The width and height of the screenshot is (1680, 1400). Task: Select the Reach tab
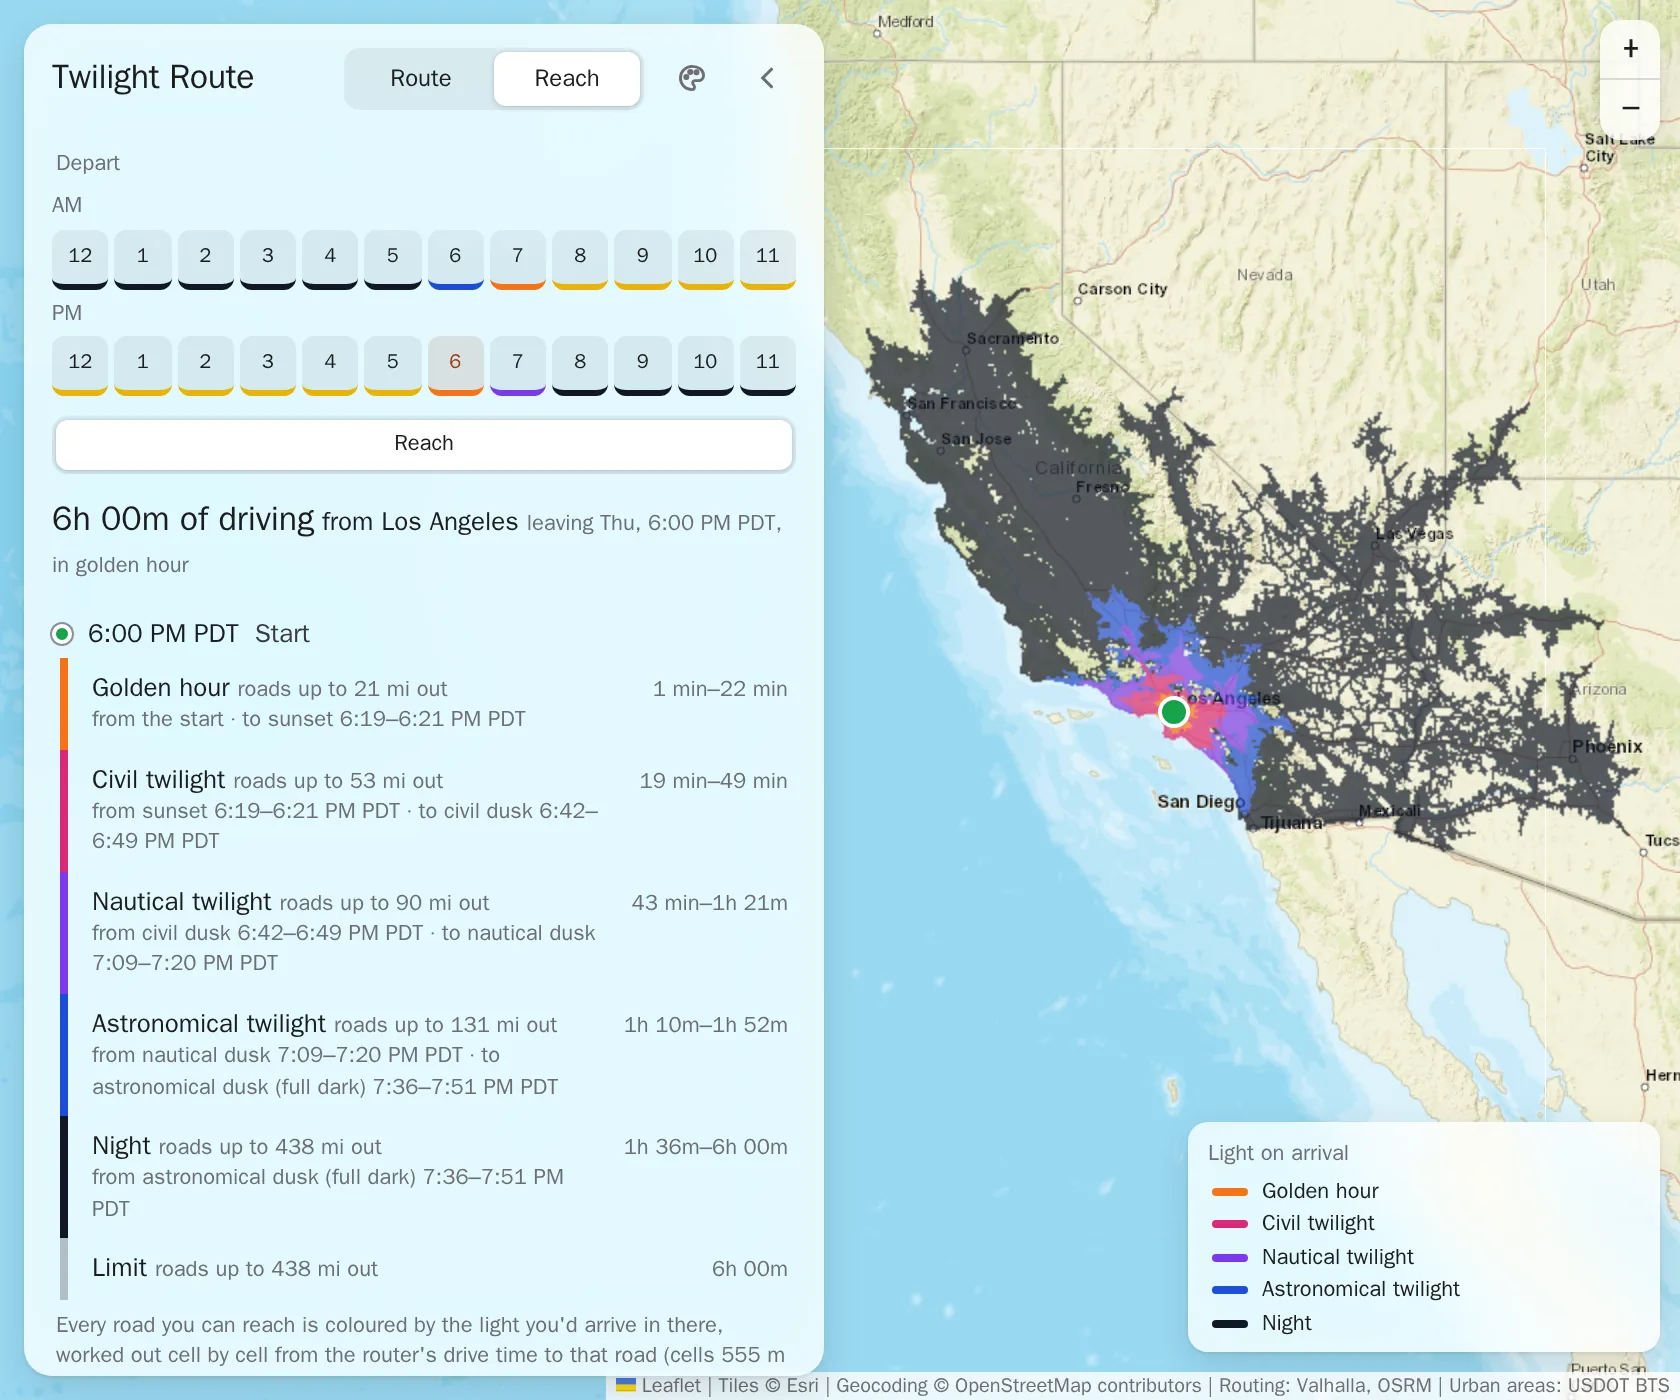pos(567,79)
